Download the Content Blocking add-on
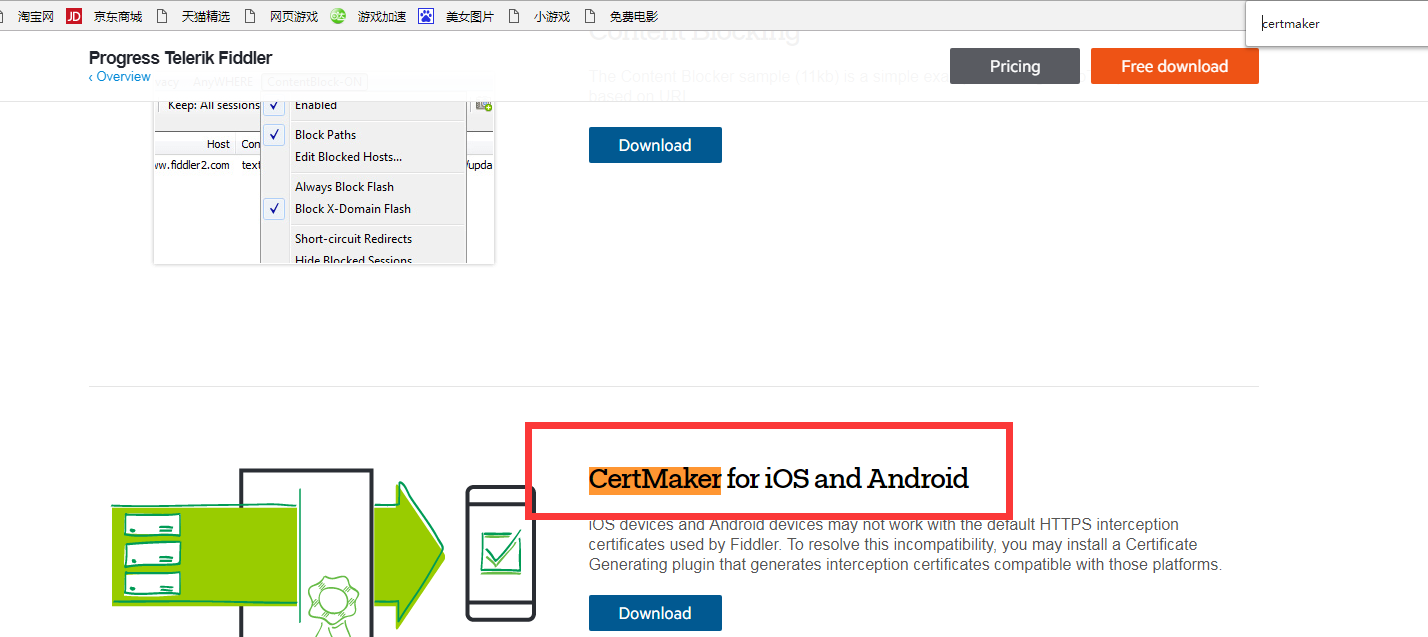The image size is (1428, 637). click(655, 145)
